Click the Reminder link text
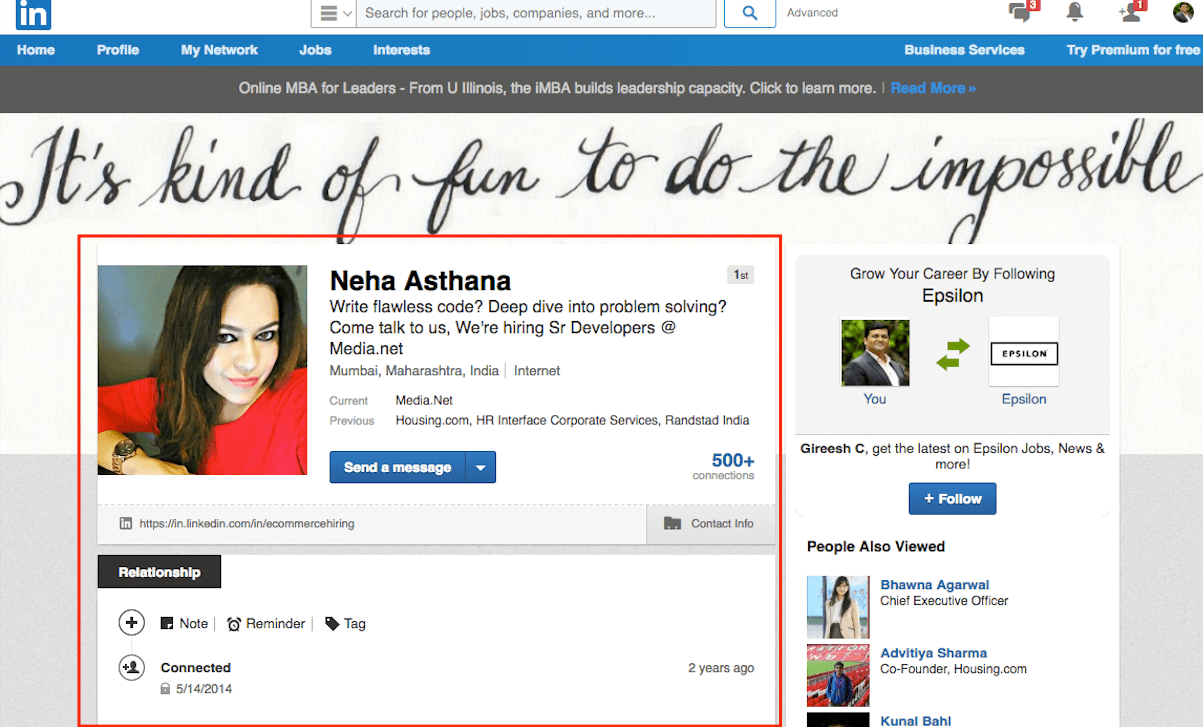Viewport: 1203px width, 727px height. click(276, 624)
